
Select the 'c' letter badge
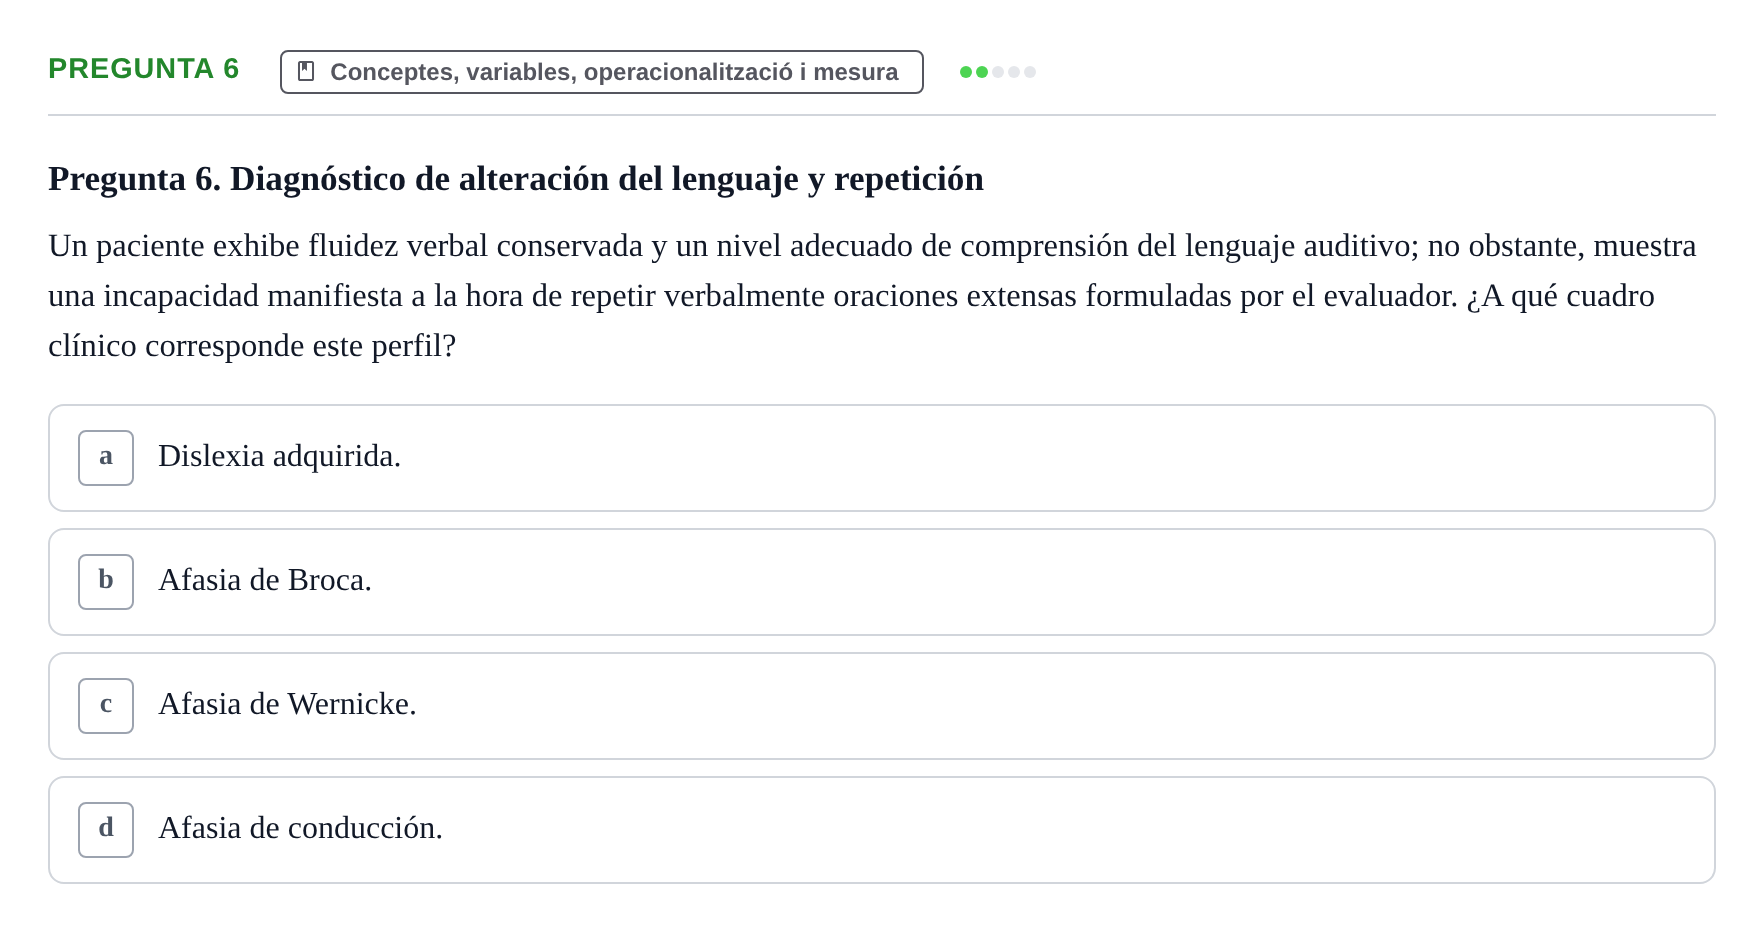coord(106,706)
